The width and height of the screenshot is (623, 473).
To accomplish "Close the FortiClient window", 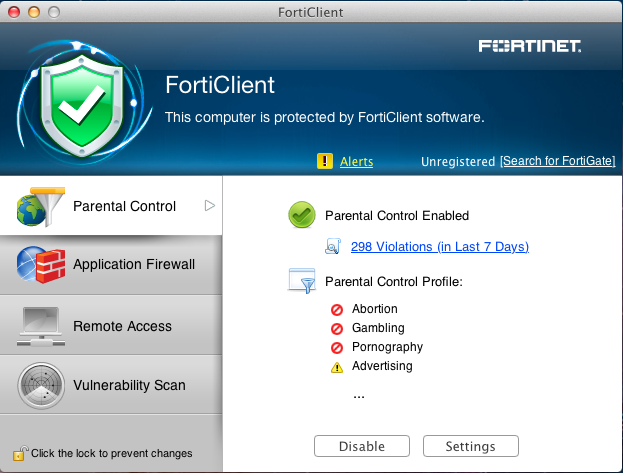I will [14, 12].
